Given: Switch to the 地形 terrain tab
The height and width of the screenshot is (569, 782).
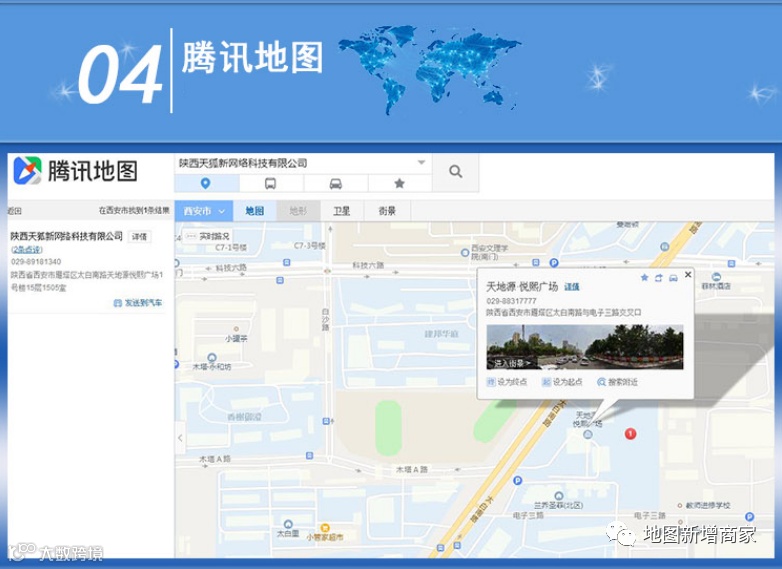Looking at the screenshot, I should (298, 211).
